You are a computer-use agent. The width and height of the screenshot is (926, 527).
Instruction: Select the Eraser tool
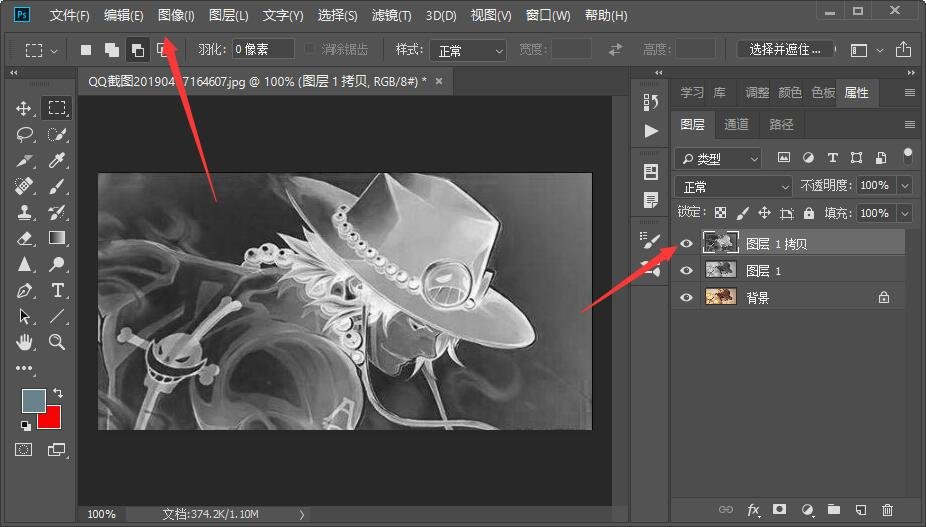[24, 239]
